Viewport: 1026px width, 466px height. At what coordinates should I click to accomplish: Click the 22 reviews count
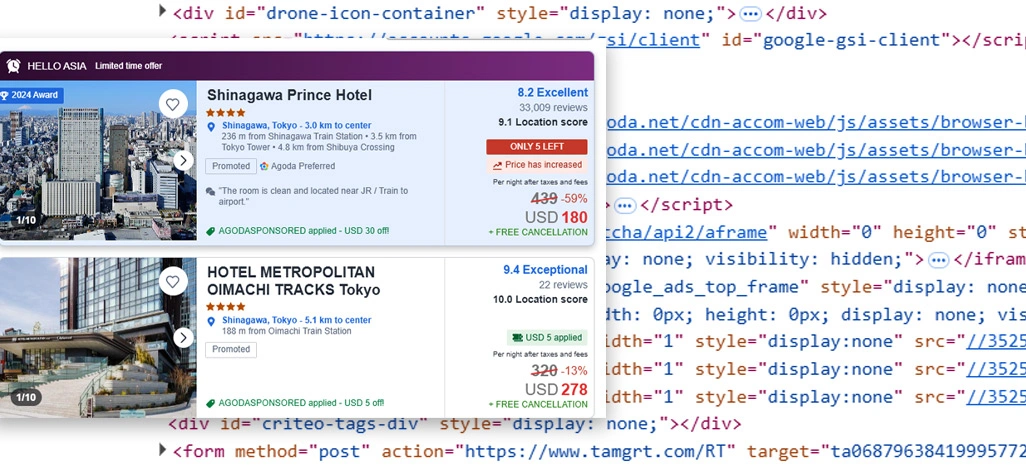pyautogui.click(x=563, y=285)
